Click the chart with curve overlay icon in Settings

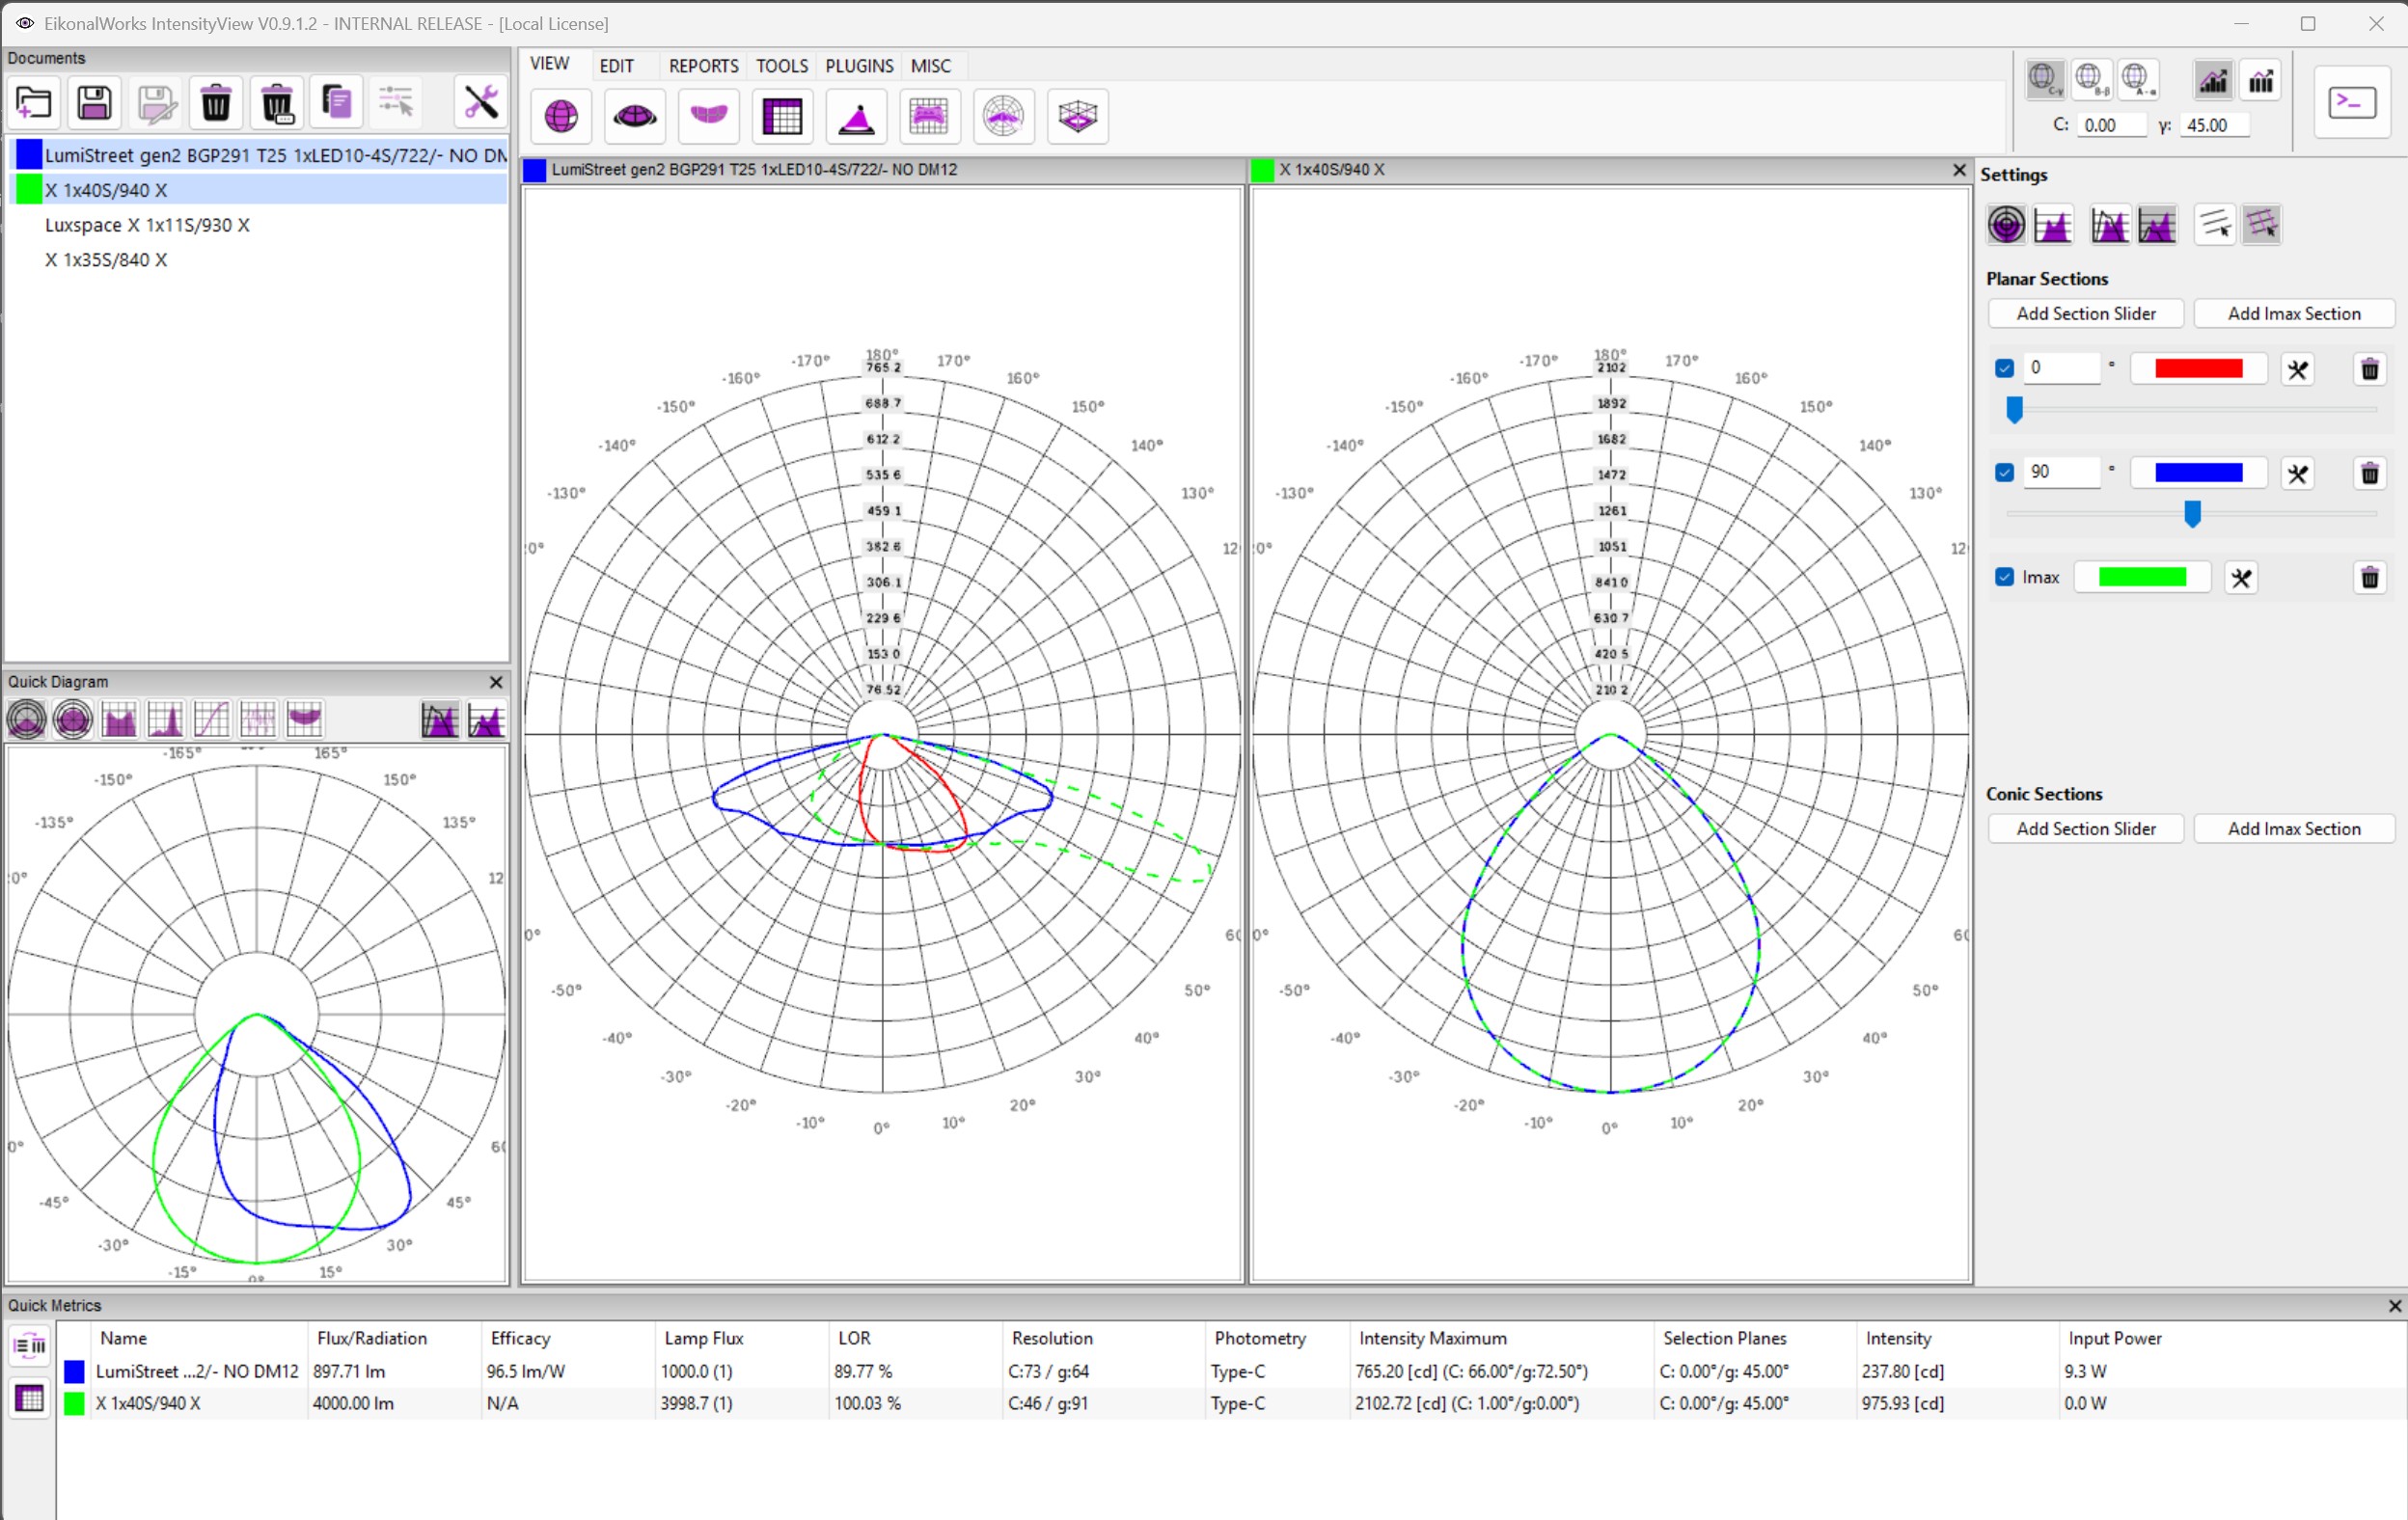pyautogui.click(x=2110, y=225)
